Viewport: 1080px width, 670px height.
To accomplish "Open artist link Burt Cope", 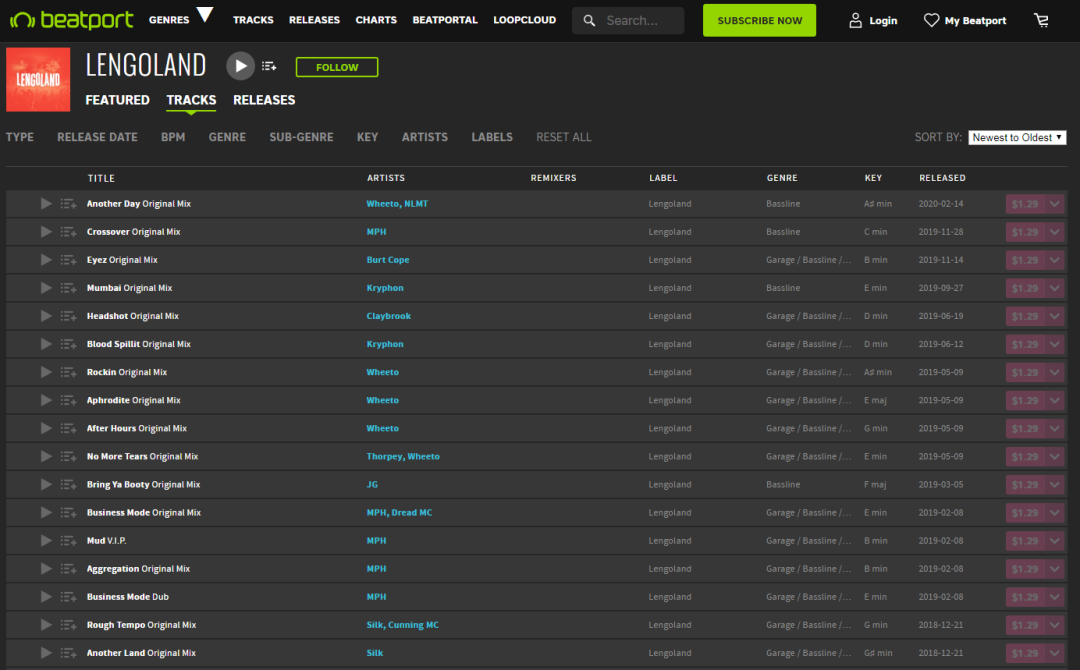I will coord(388,260).
